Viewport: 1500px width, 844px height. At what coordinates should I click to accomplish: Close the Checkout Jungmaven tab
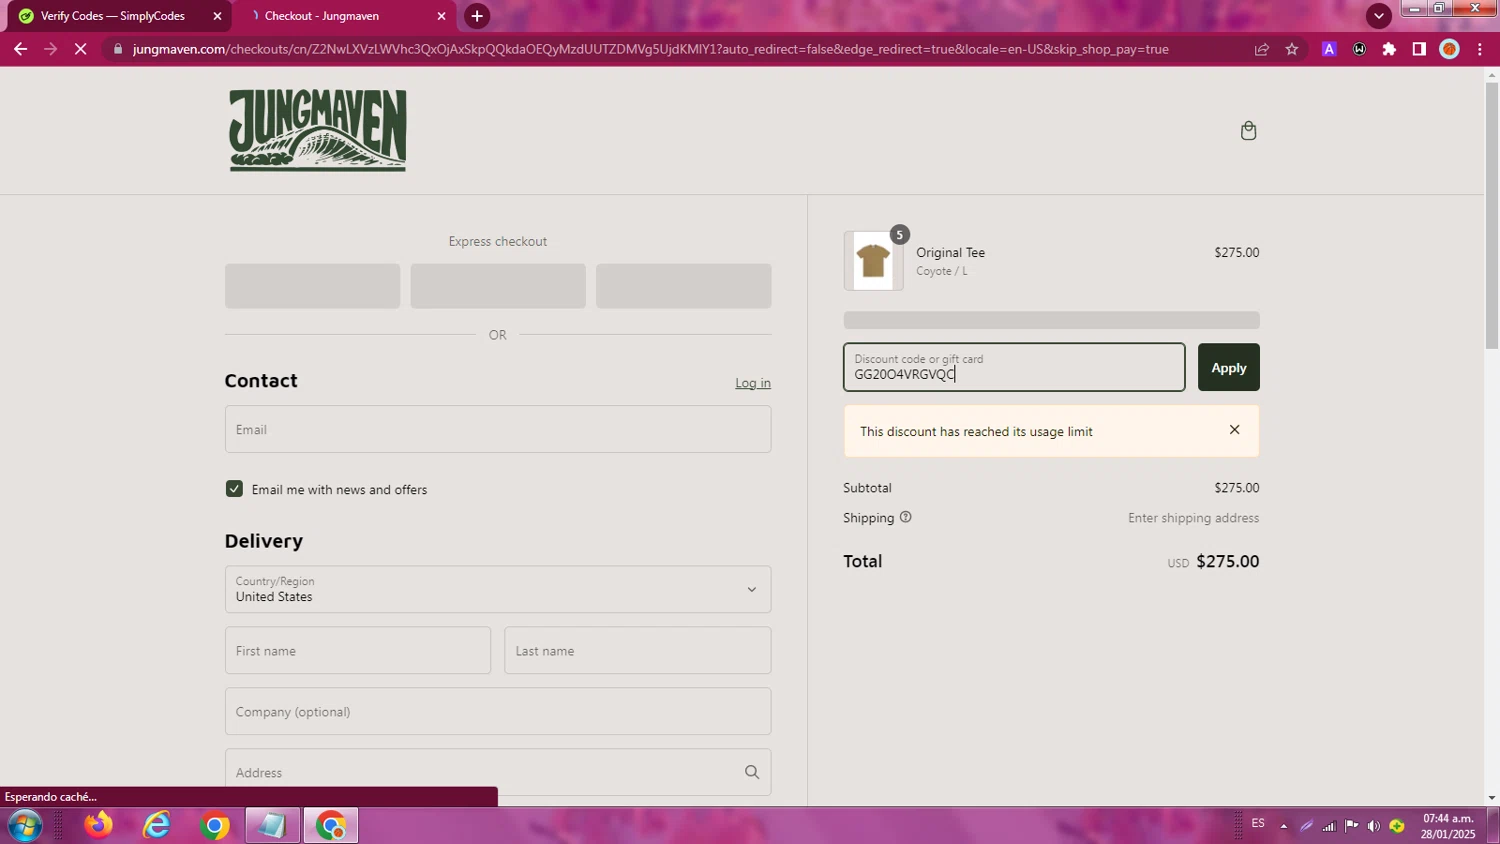tap(441, 16)
